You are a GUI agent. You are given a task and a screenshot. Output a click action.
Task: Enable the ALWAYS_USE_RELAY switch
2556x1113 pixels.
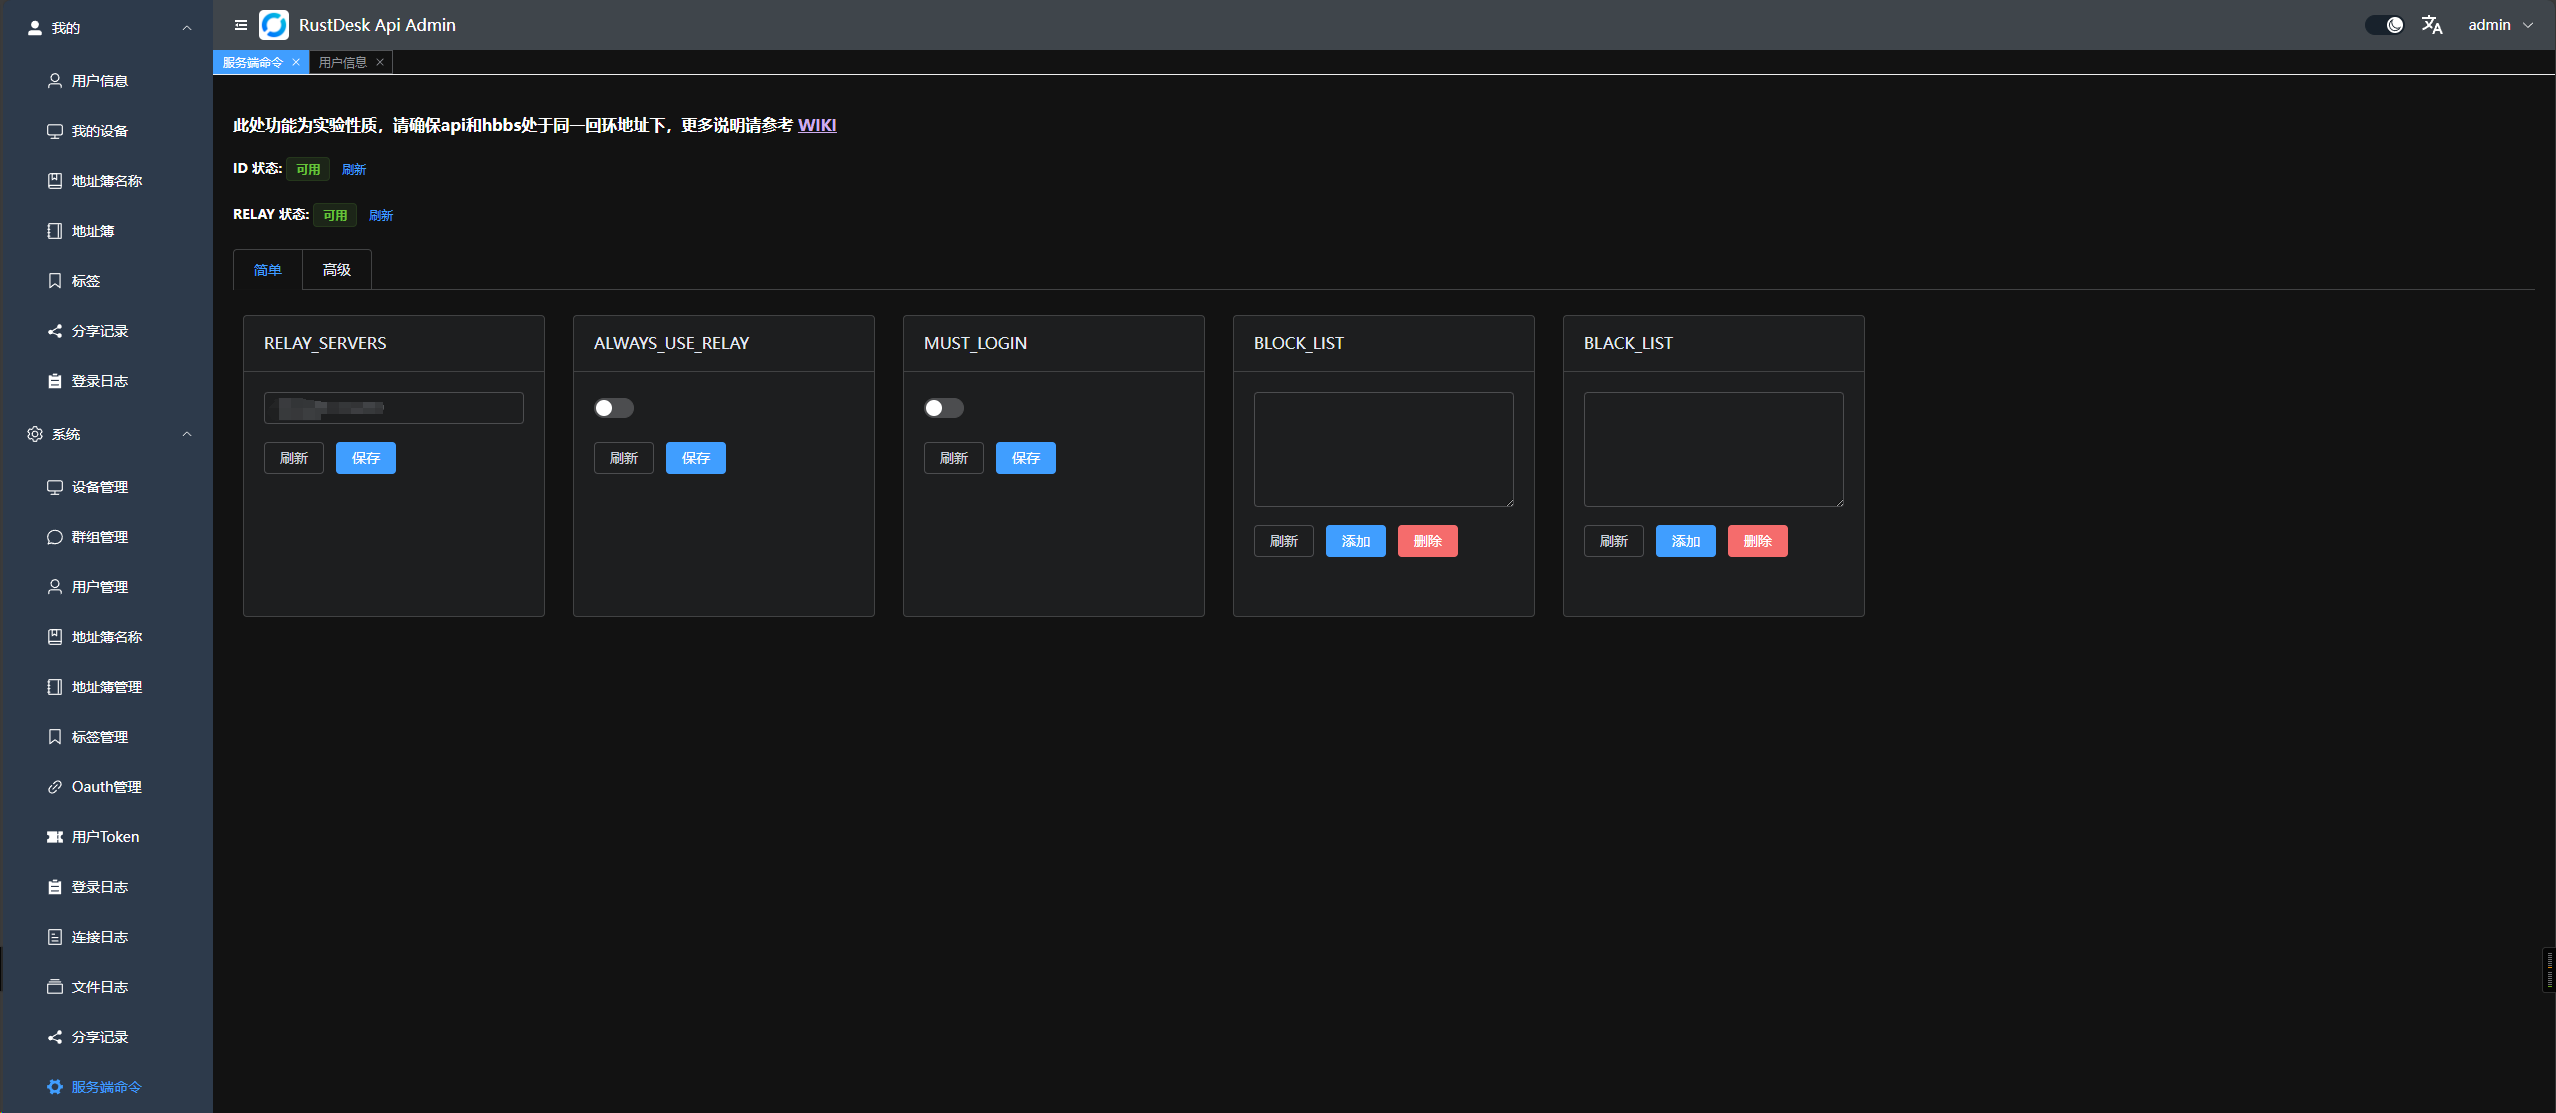pos(613,407)
